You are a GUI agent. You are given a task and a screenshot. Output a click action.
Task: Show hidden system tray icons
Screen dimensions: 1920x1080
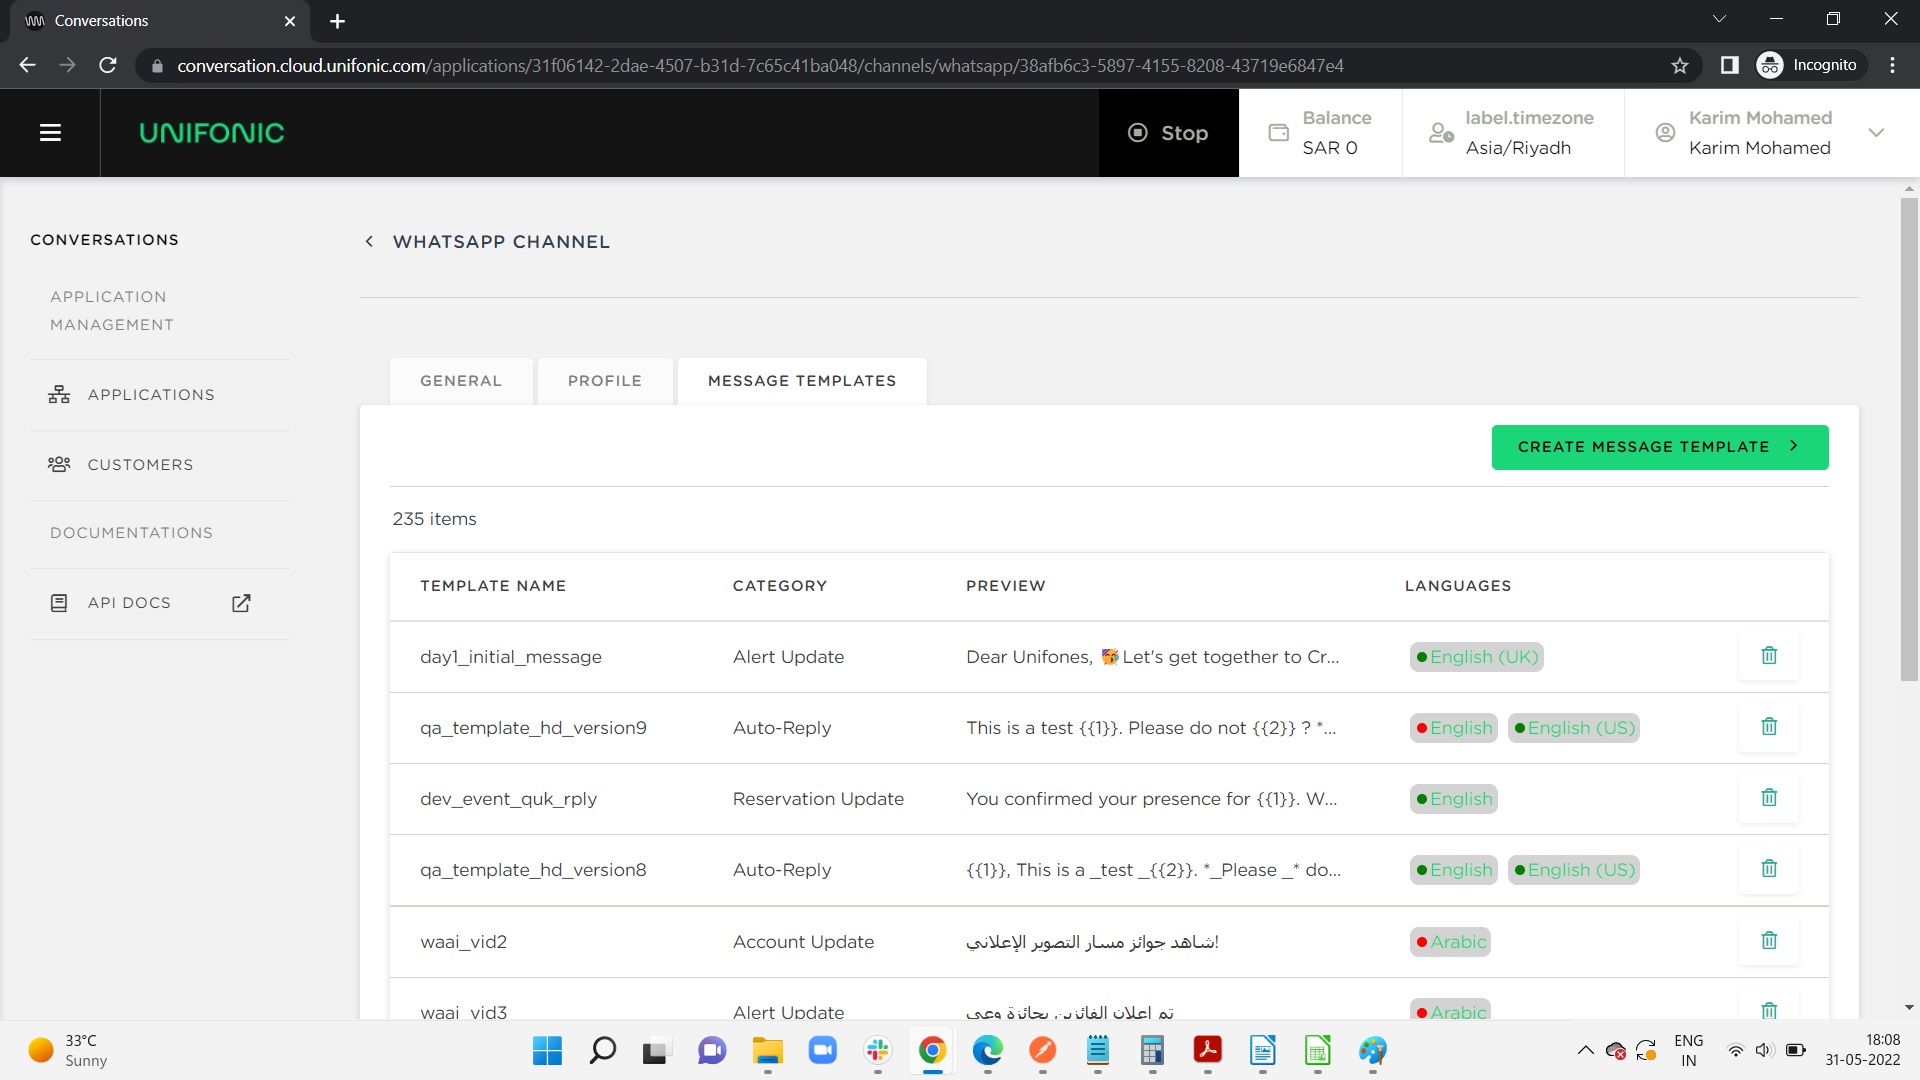pos(1585,1050)
